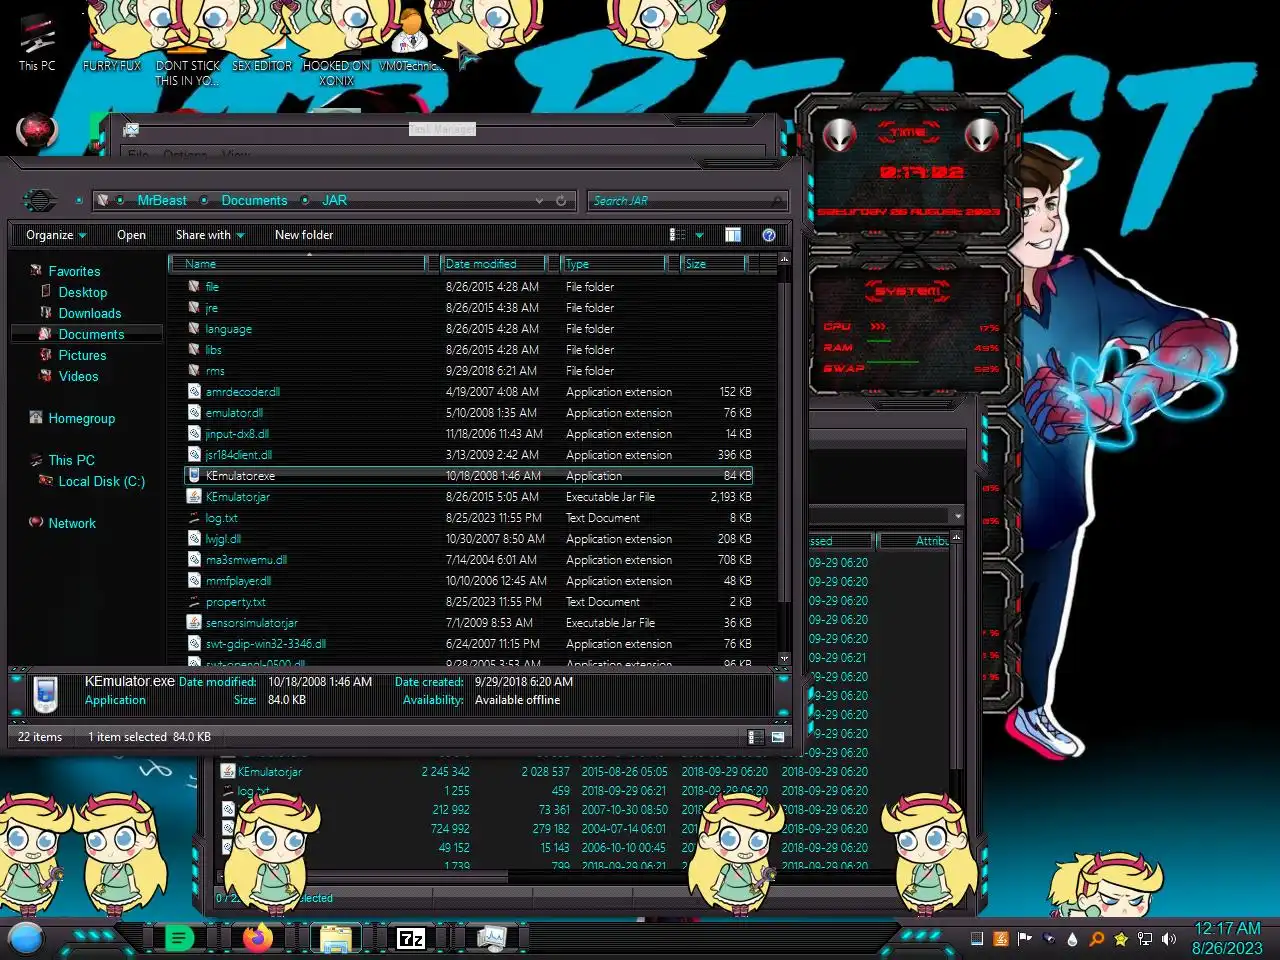Viewport: 1280px width, 960px height.
Task: Refresh the JAR folder address bar
Action: point(561,201)
